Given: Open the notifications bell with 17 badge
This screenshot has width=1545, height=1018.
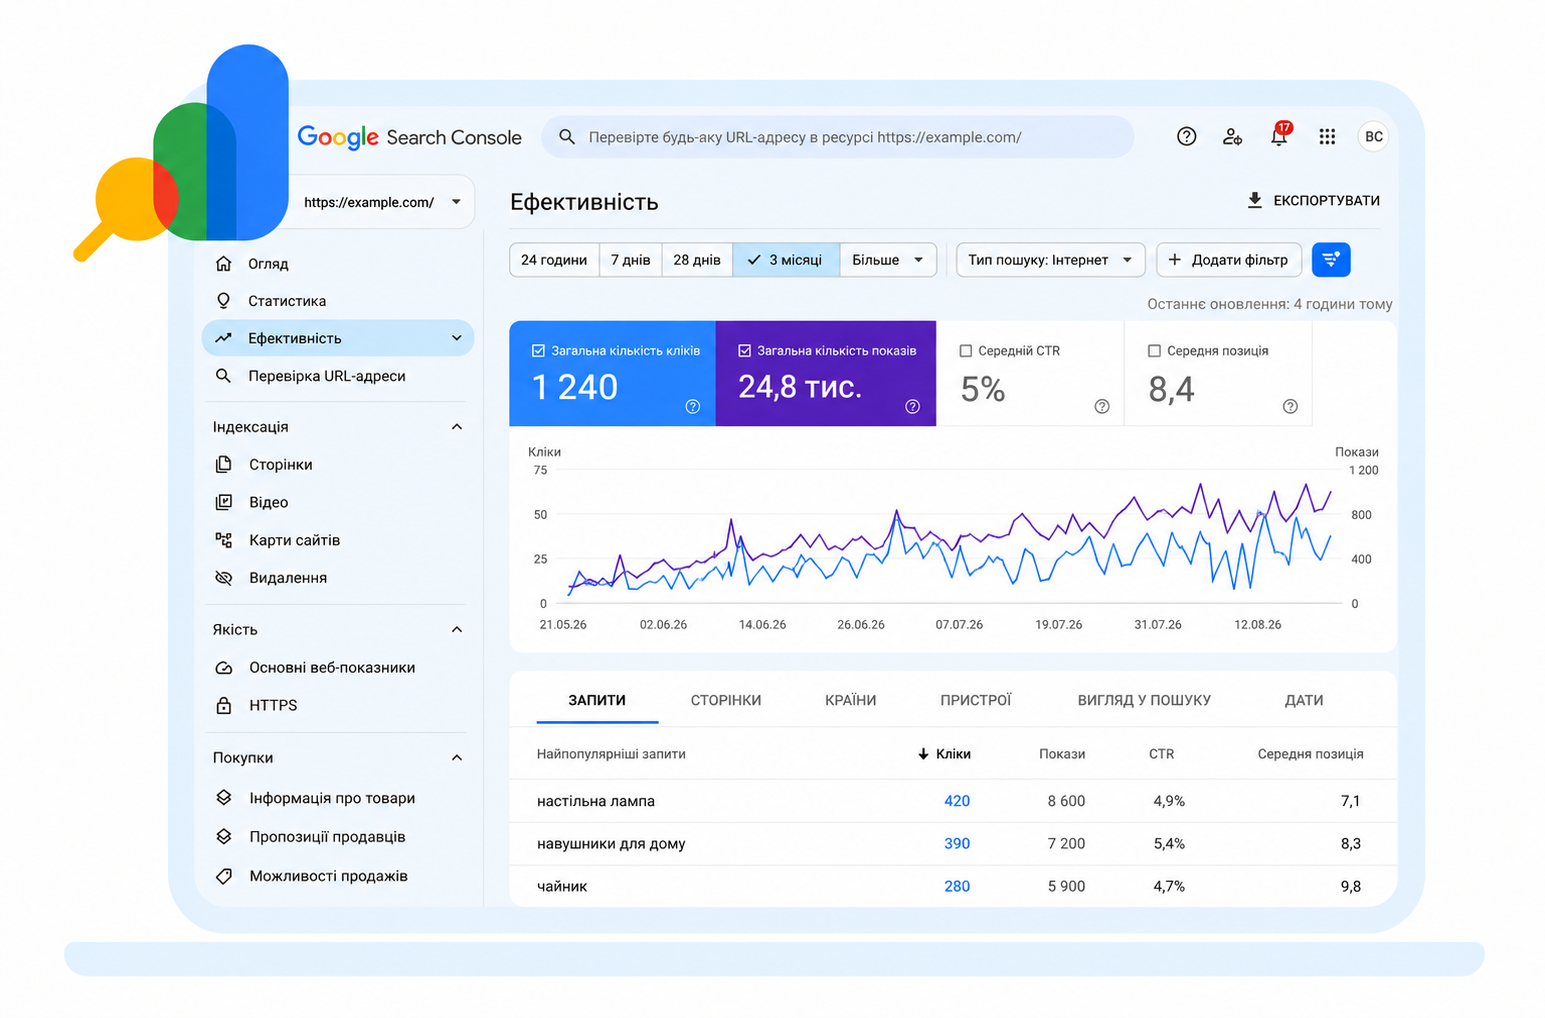Looking at the screenshot, I should point(1280,135).
